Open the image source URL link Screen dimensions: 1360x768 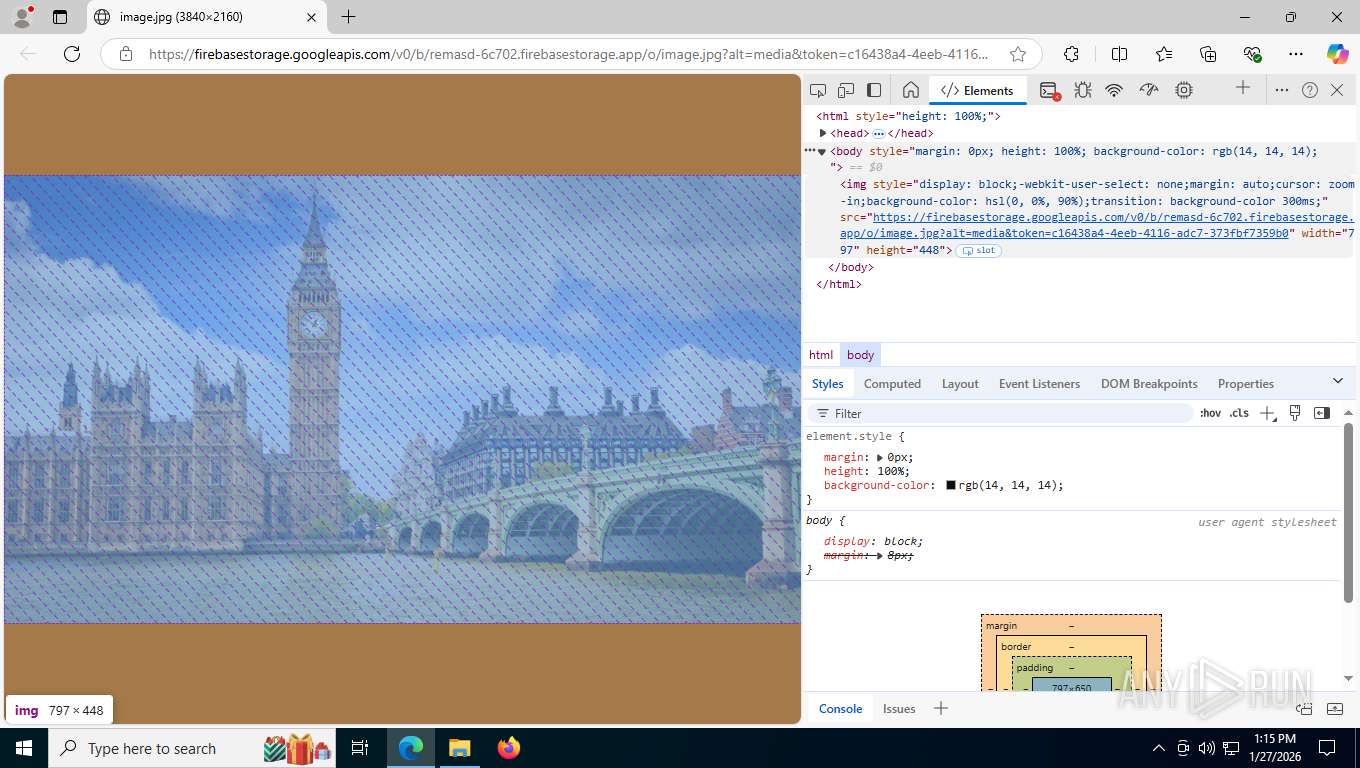1097,225
